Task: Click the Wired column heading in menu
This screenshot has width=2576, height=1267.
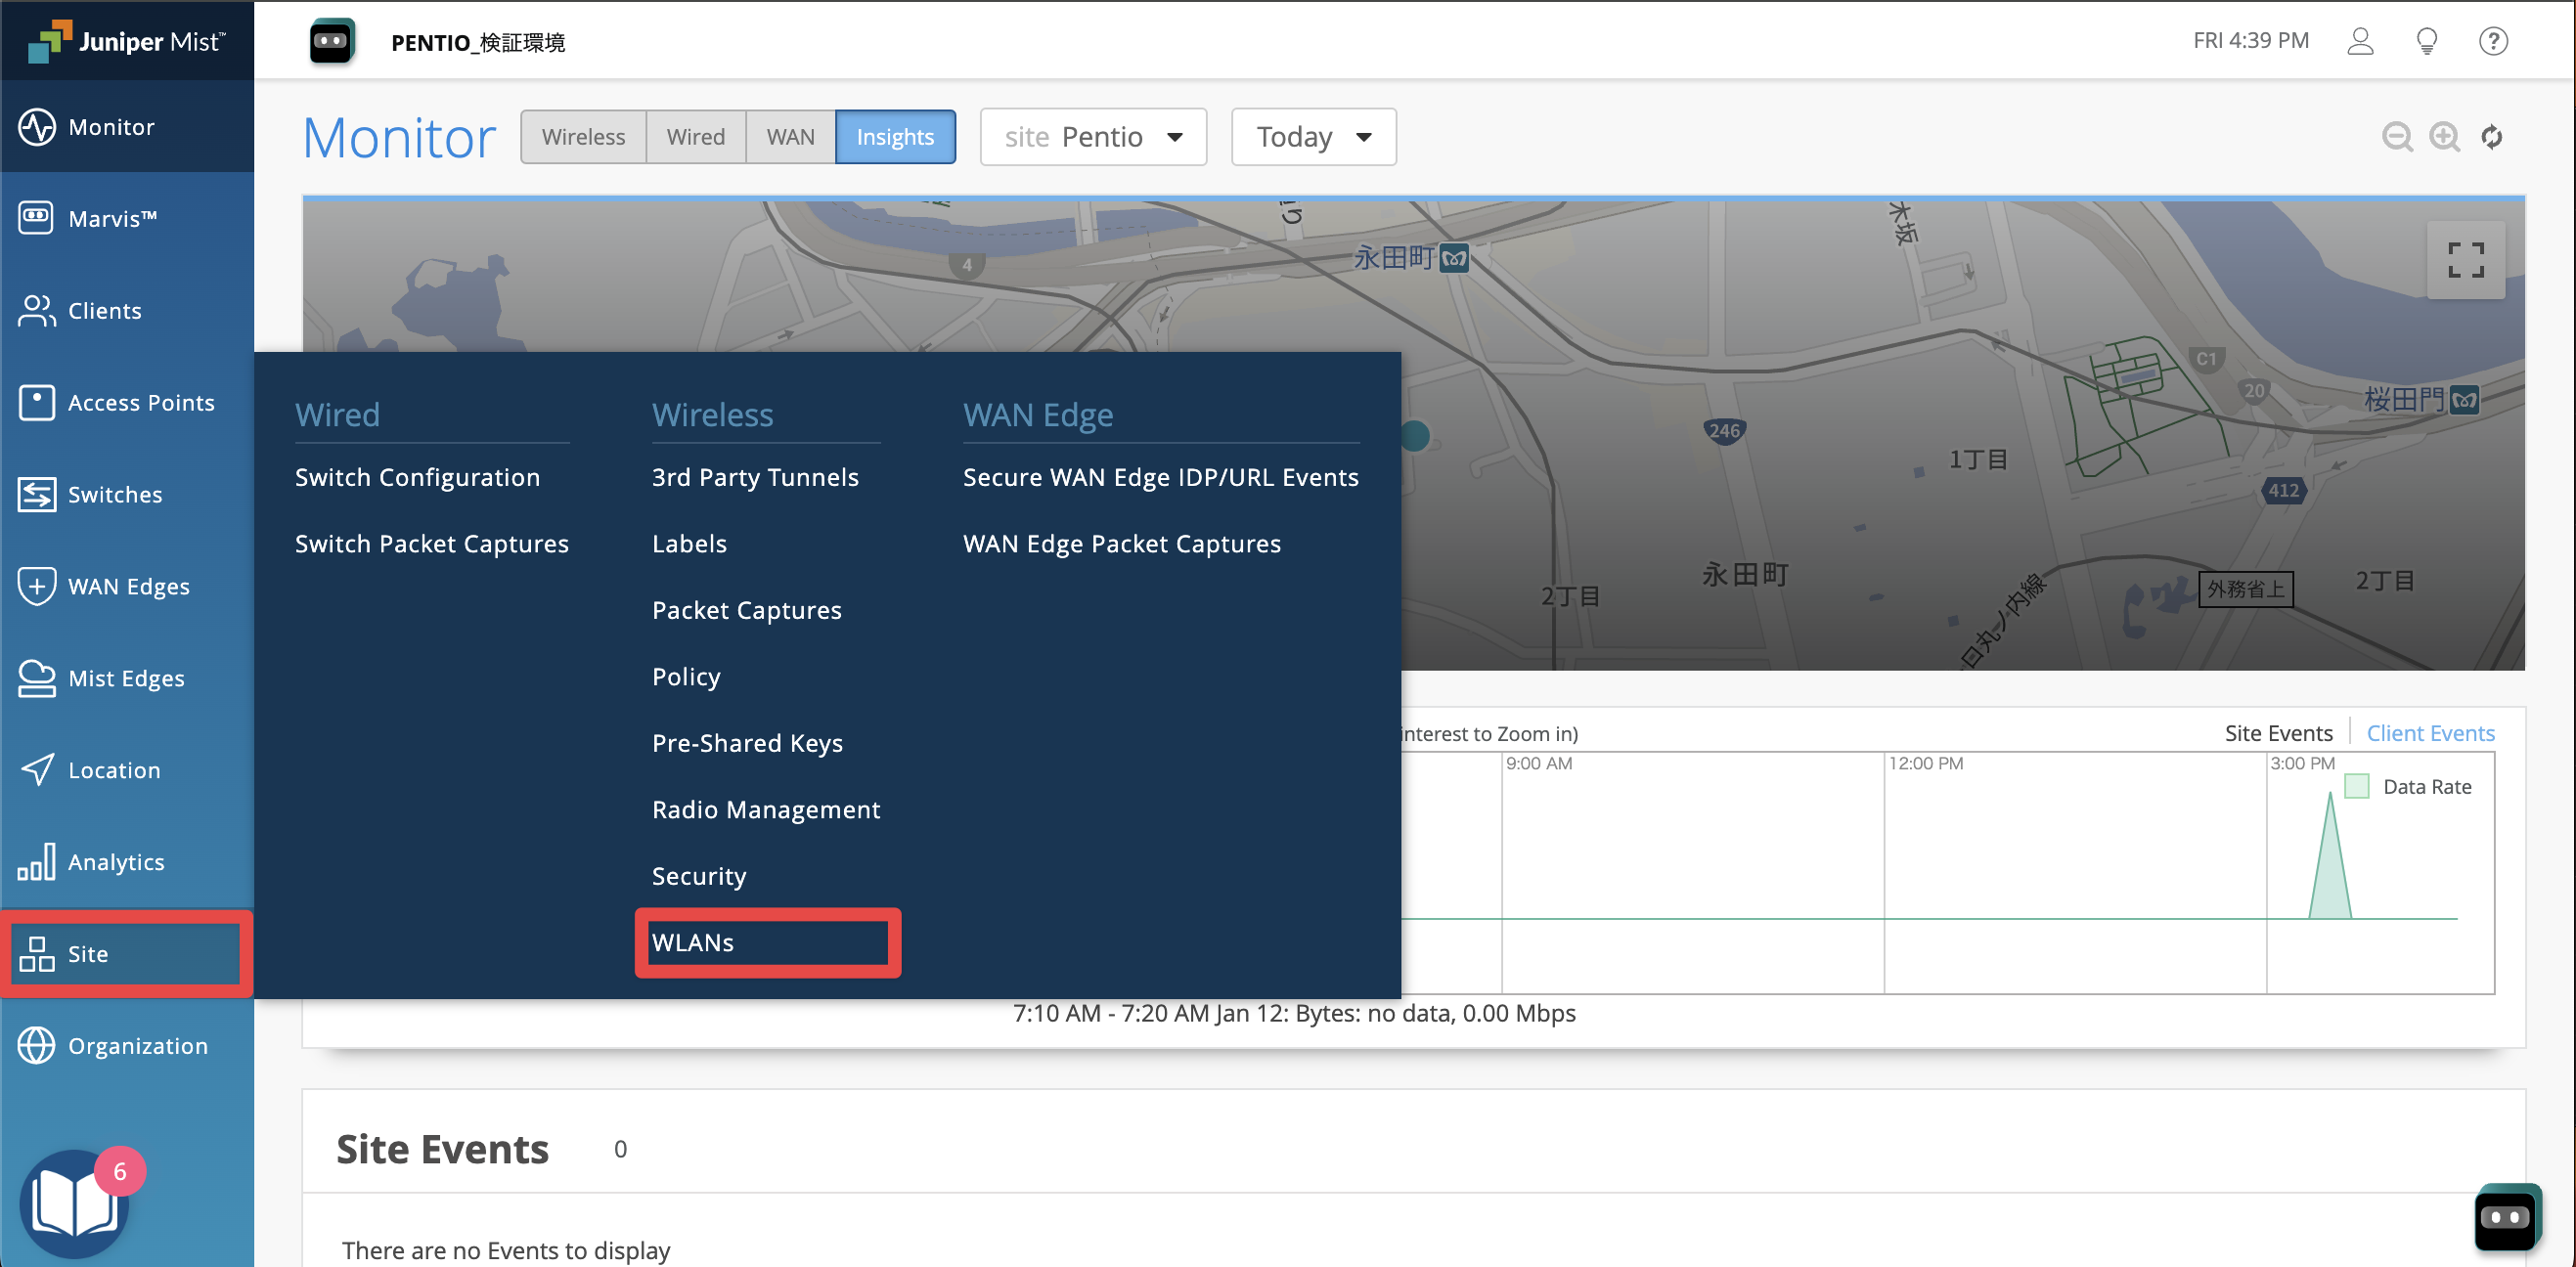Action: coord(337,415)
